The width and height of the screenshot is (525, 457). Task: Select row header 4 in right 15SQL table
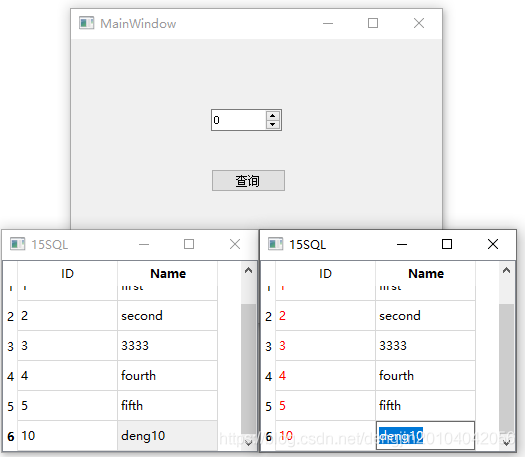click(268, 376)
